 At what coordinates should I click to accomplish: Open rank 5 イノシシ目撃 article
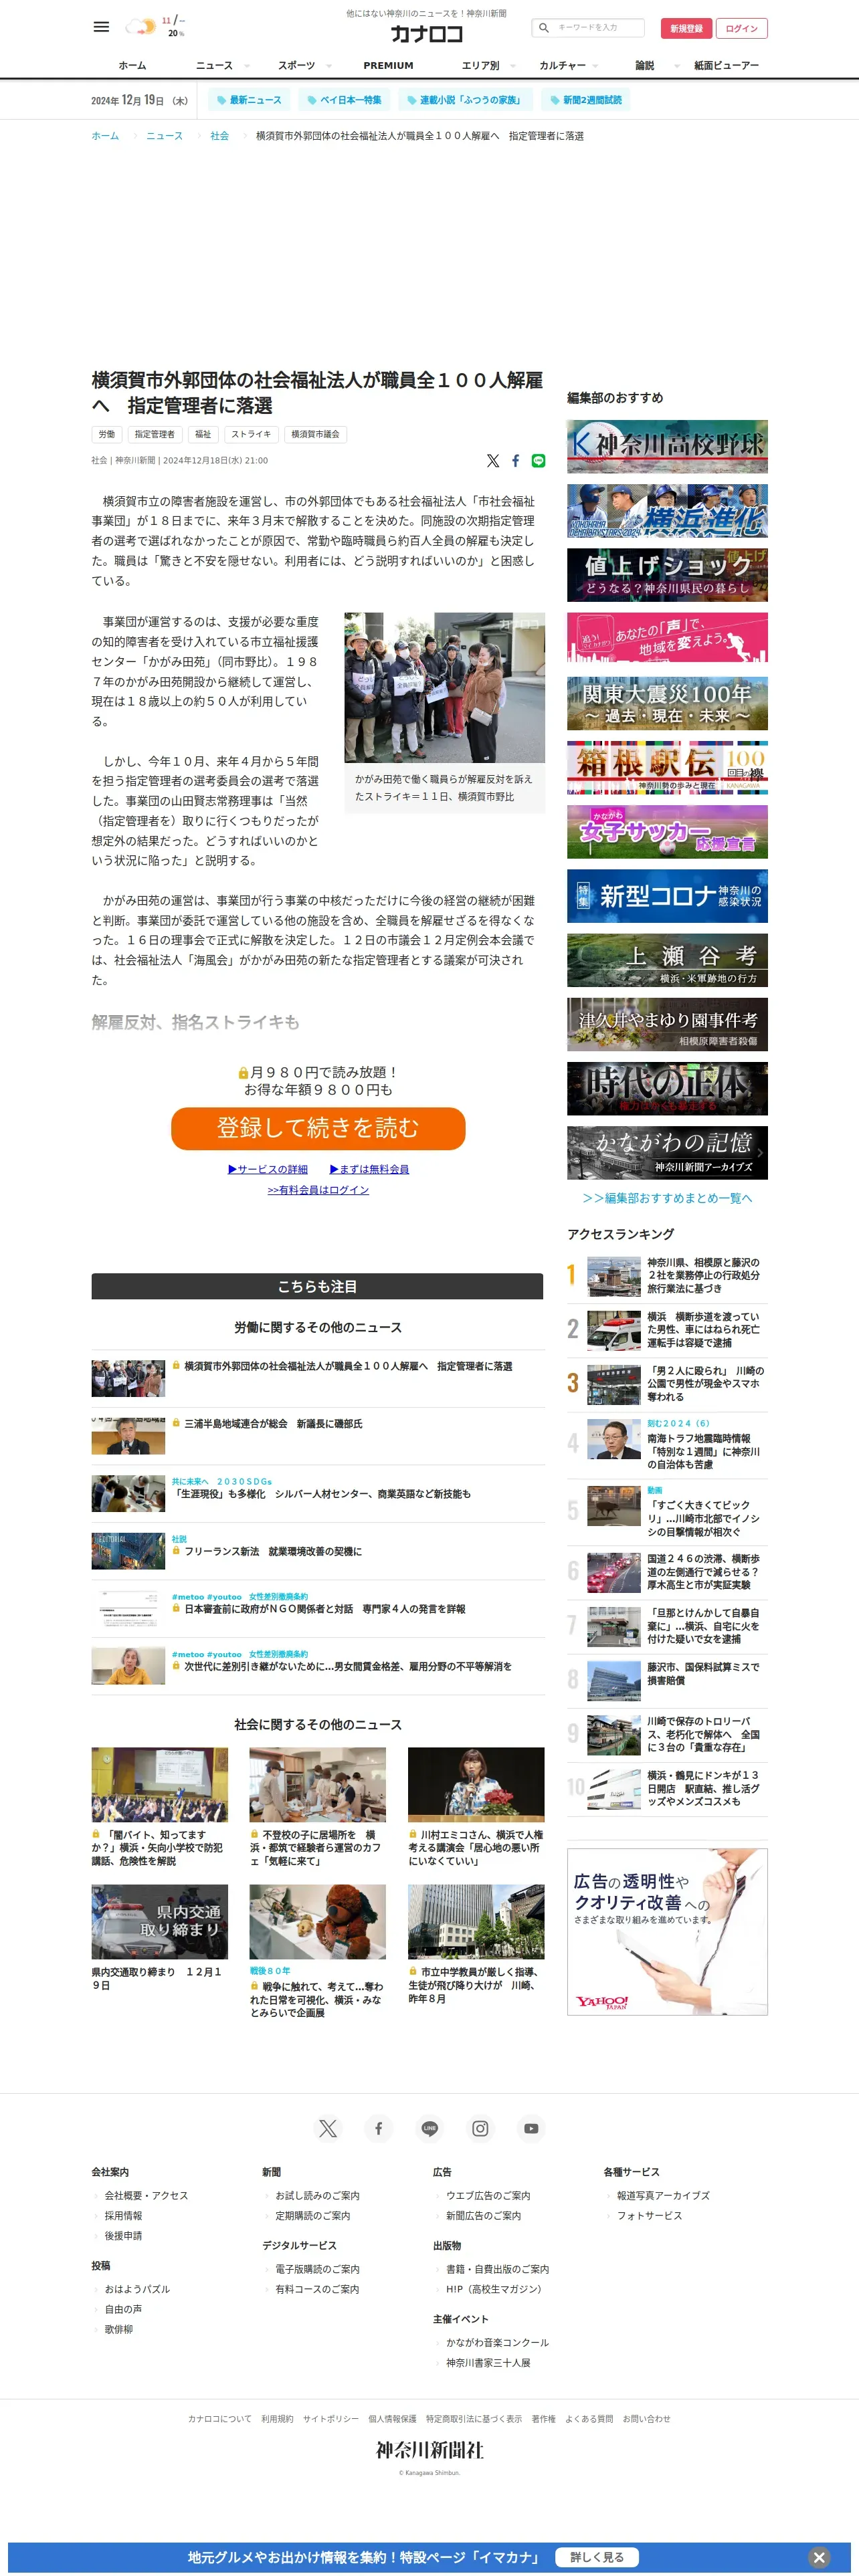click(x=667, y=1510)
